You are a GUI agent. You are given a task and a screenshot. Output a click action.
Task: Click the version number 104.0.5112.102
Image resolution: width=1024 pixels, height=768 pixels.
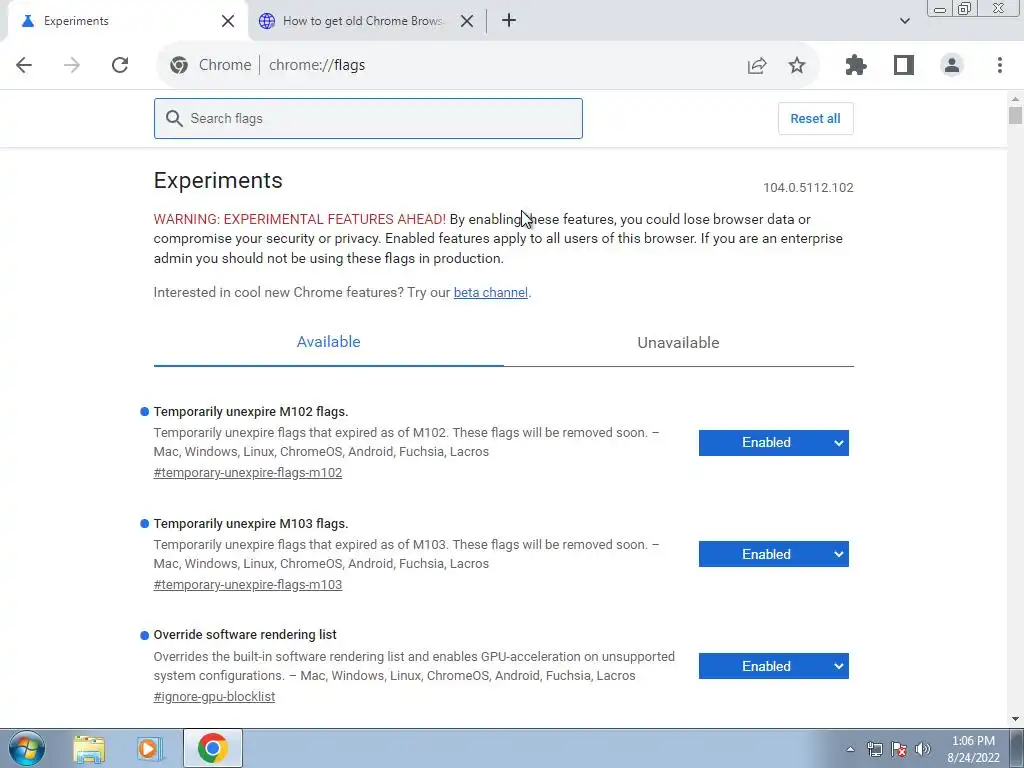coord(808,187)
